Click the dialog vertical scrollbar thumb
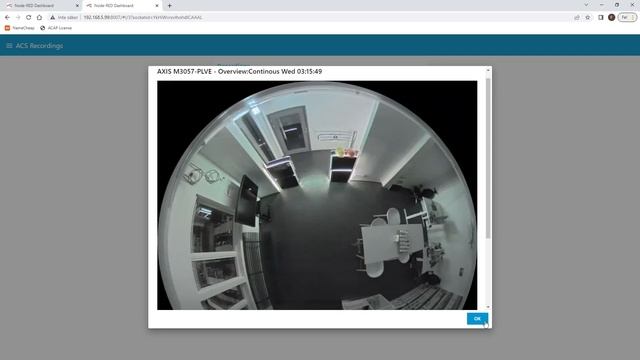This screenshot has height=360, width=640. tap(488, 158)
